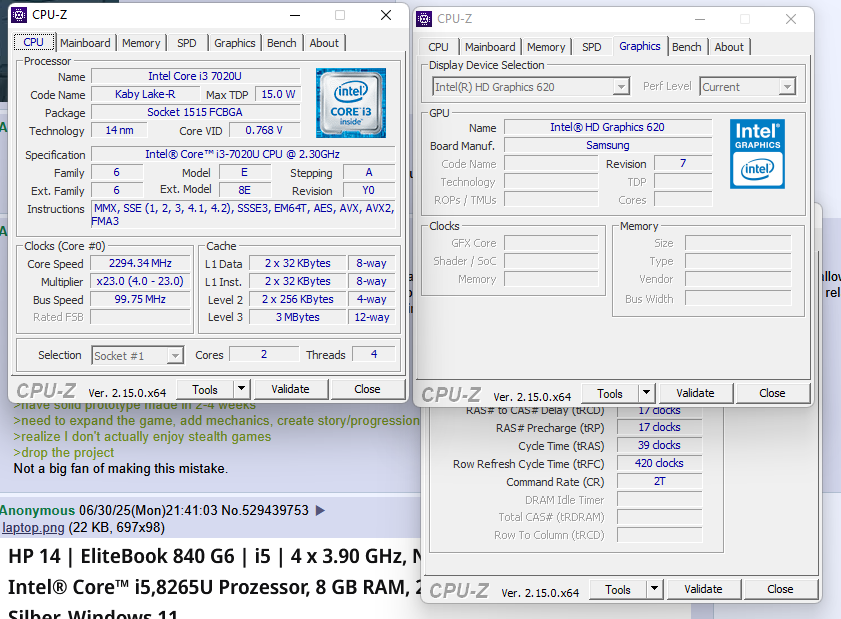Click the Threads count value 4
The height and width of the screenshot is (619, 841).
pos(374,354)
